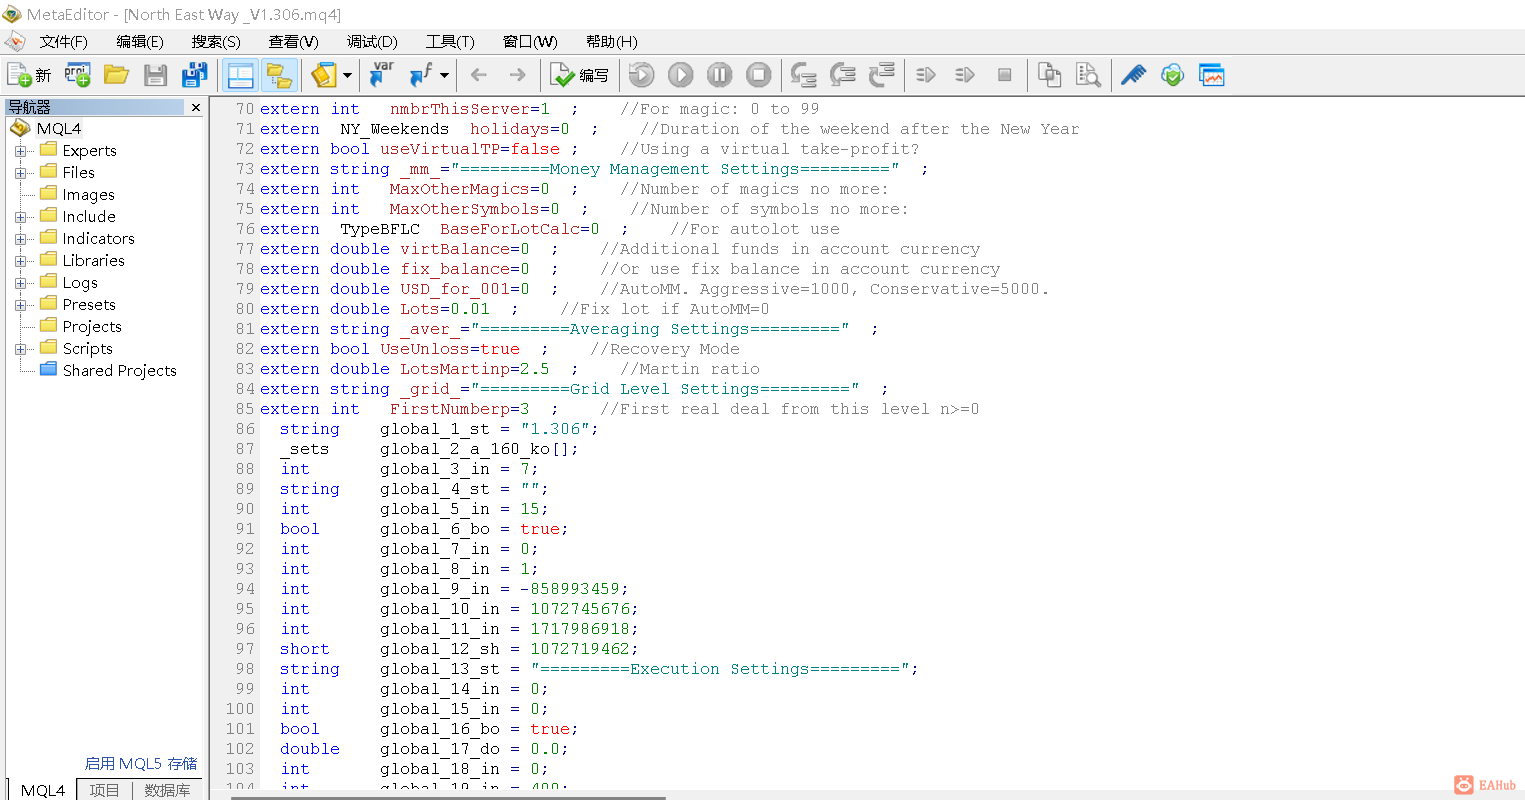
Task: Open the dropdown arrow beside the reference book
Action: [x=347, y=75]
